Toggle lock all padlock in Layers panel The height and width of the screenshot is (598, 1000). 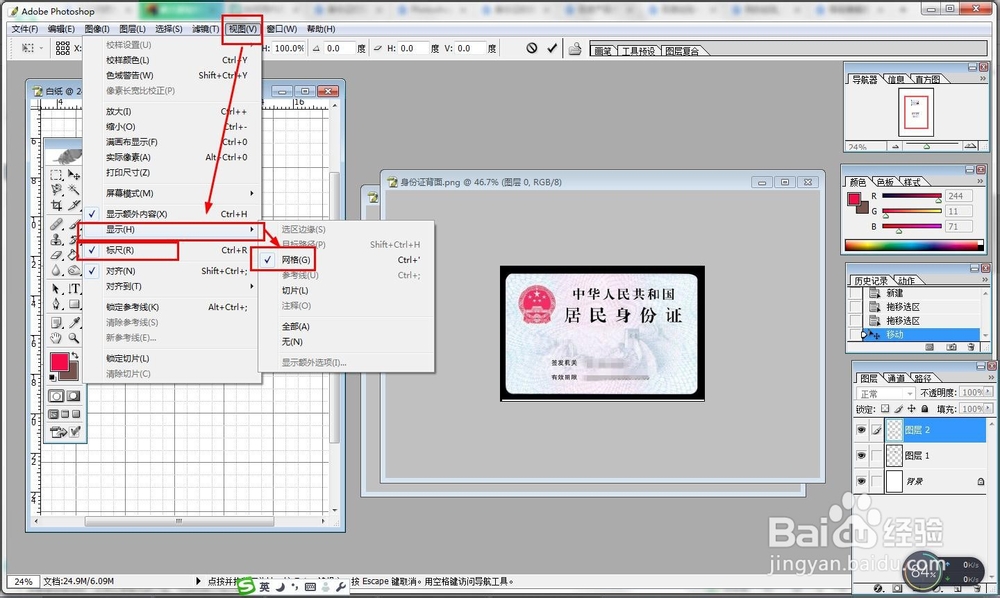[x=925, y=409]
